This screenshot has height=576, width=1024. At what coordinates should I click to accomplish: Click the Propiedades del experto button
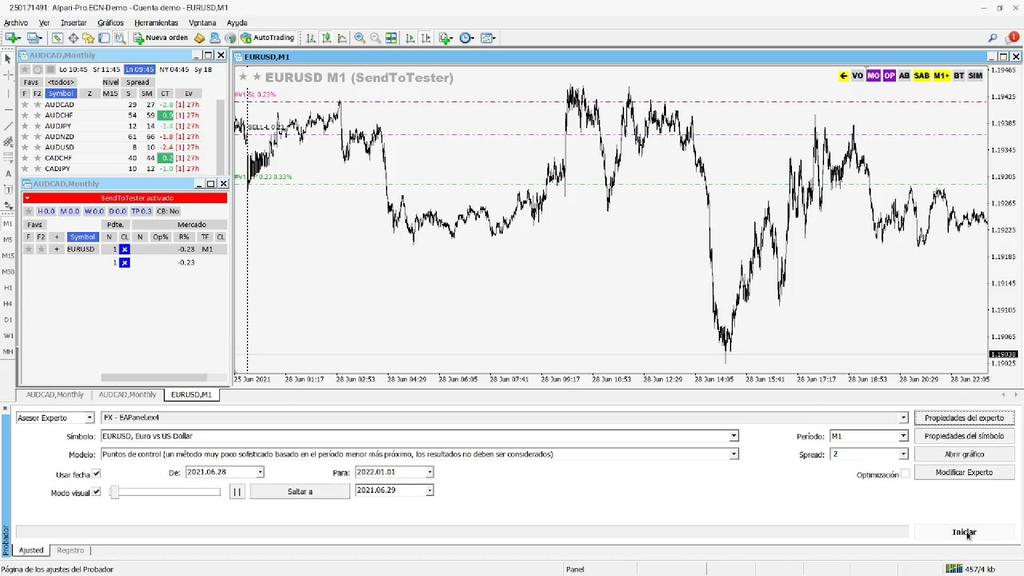(x=963, y=417)
